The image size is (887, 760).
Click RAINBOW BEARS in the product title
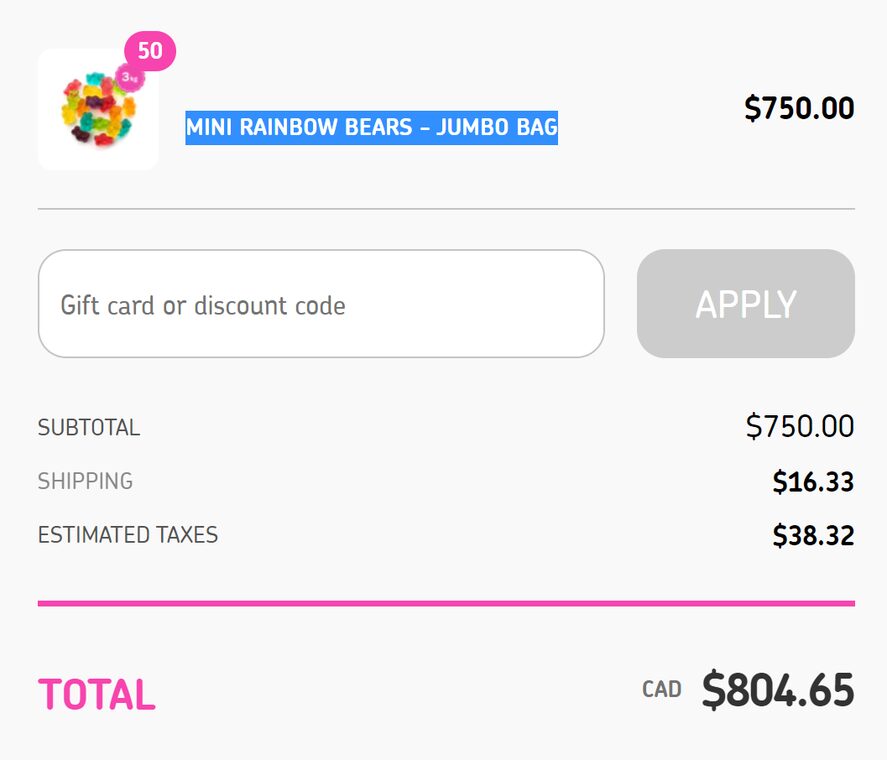(x=324, y=128)
